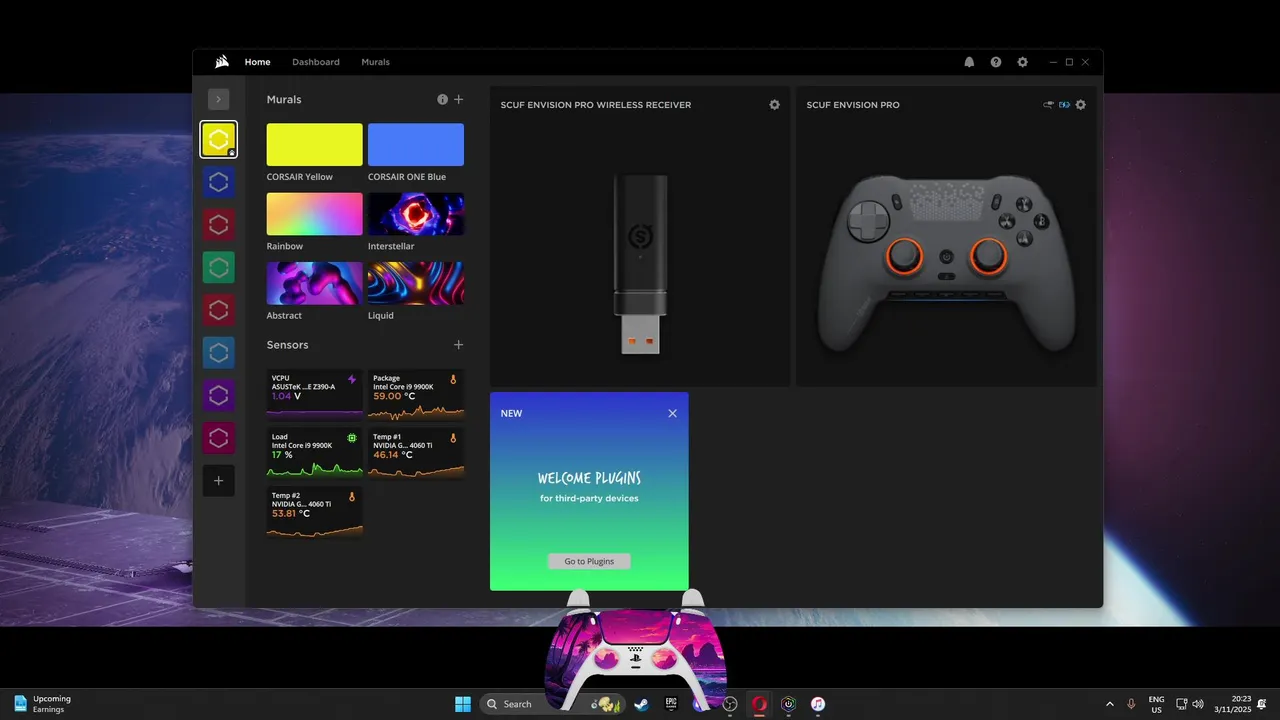Open the notifications bell
Viewport: 1280px width, 720px height.
pyautogui.click(x=969, y=62)
